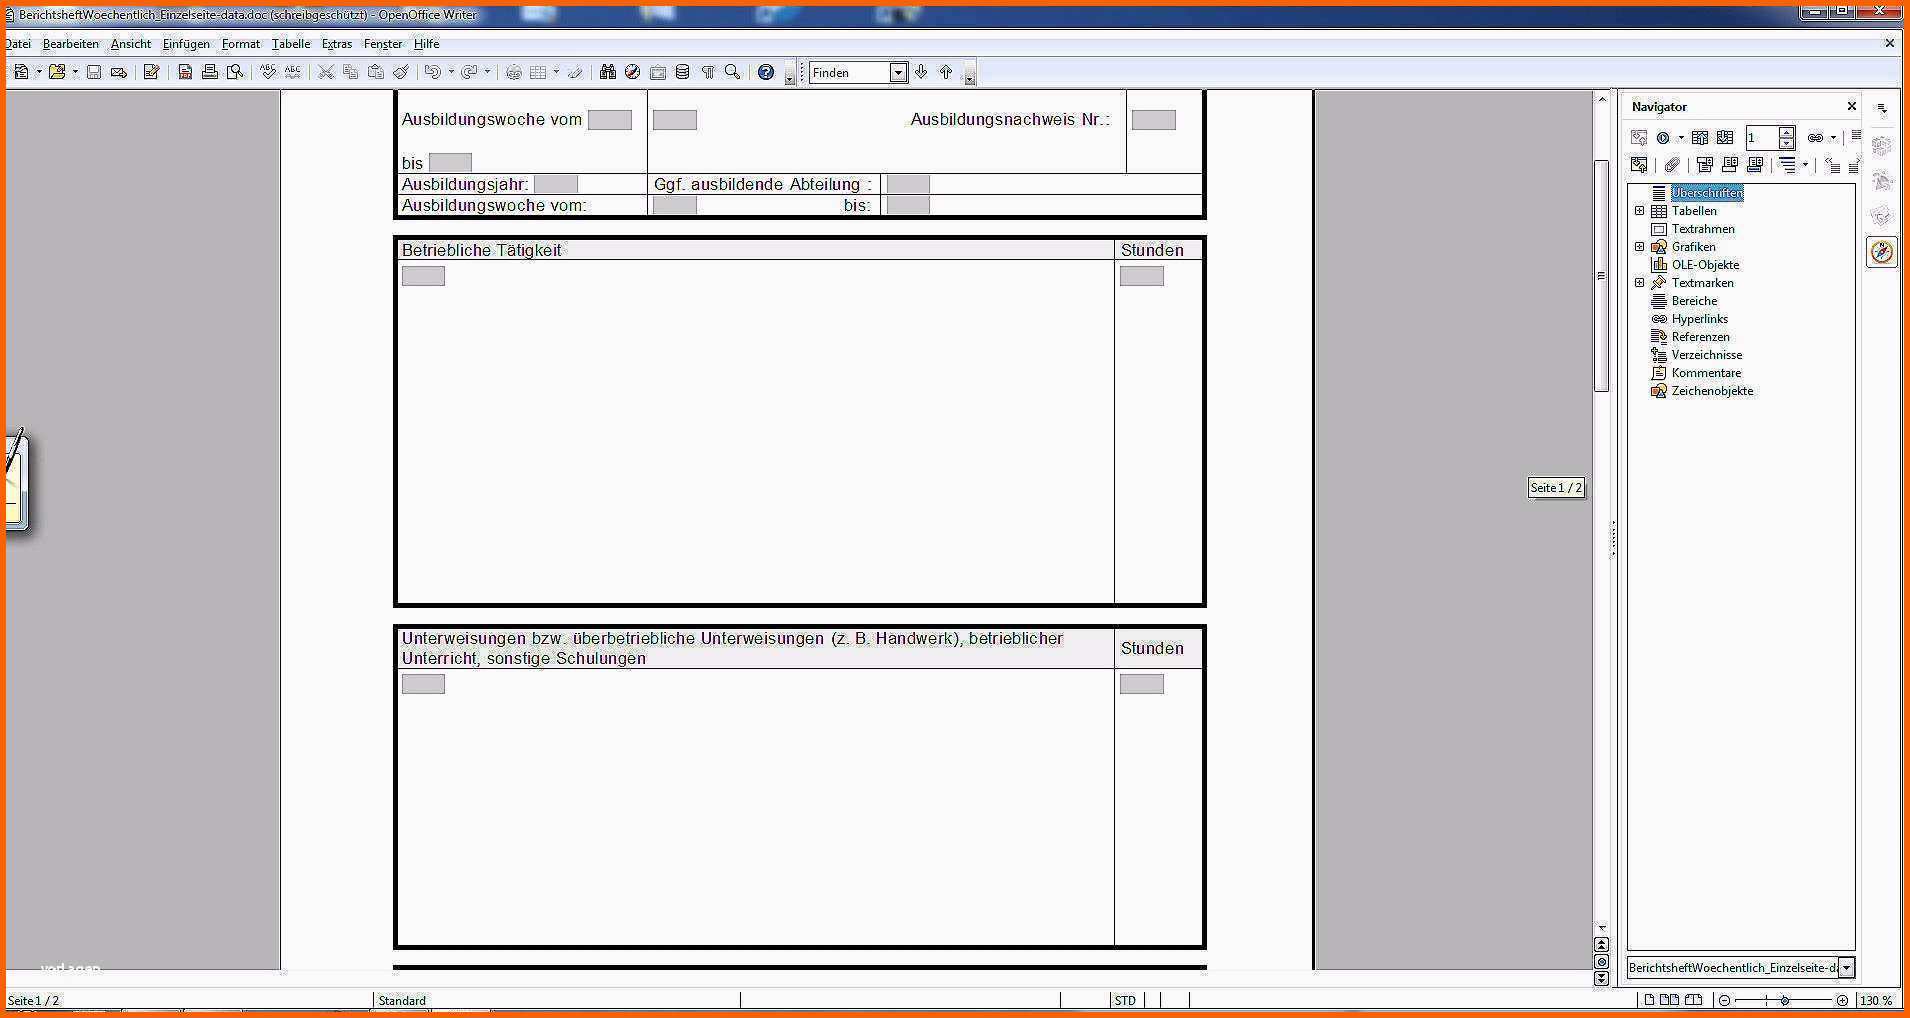Click the Insert Table grid icon
Screen dimensions: 1910x1018
(538, 72)
